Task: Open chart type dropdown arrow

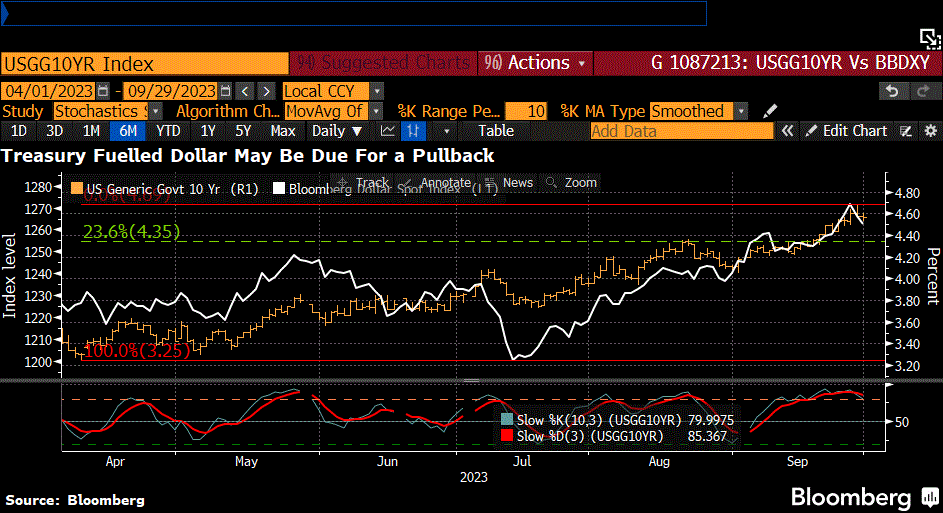Action: click(x=447, y=131)
